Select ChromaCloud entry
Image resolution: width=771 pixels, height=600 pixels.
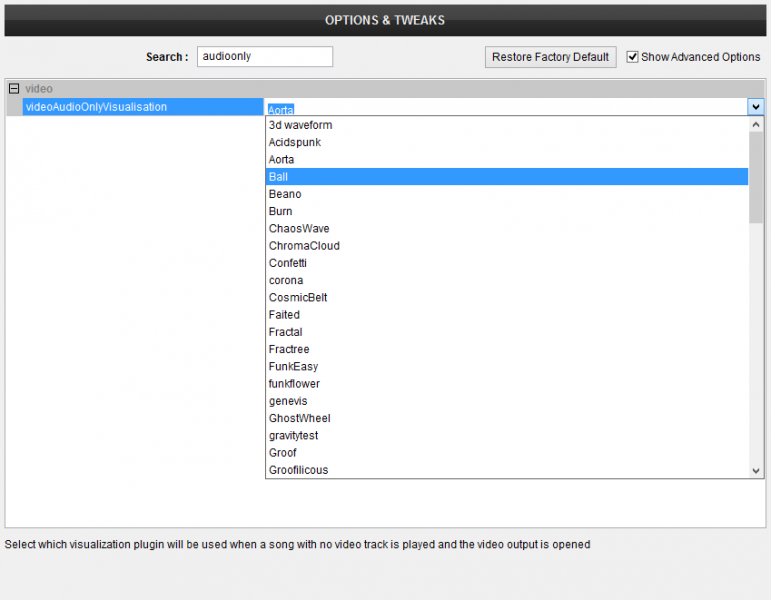(x=507, y=245)
